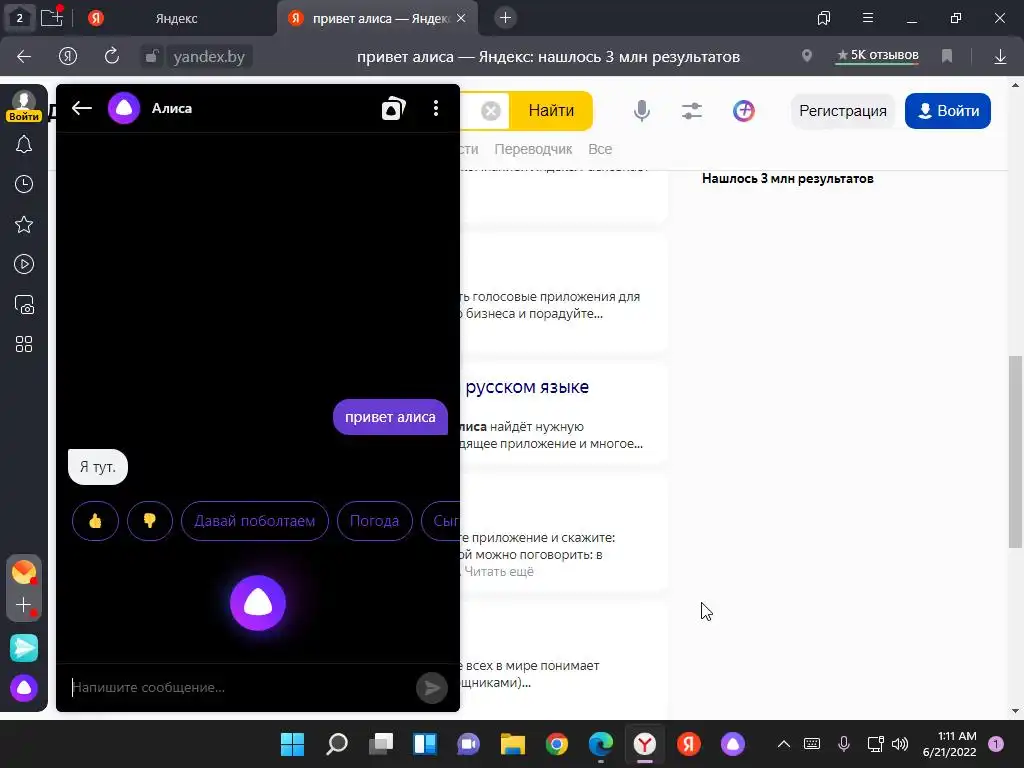Open services grid in sidebar
The image size is (1024, 768).
pyautogui.click(x=24, y=344)
